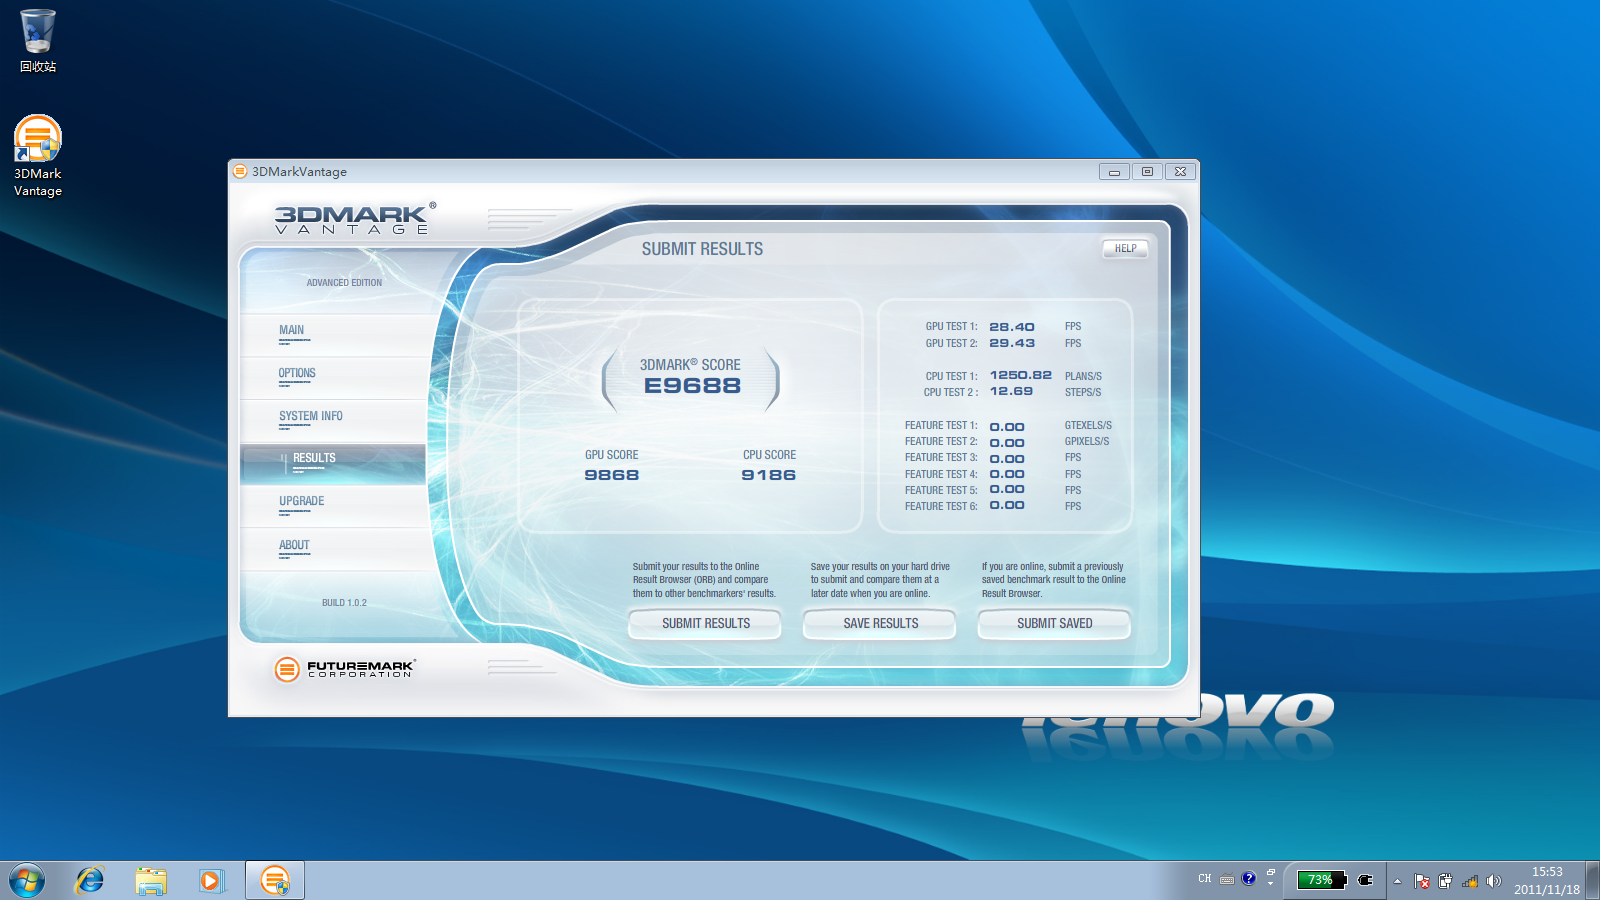Click the ADVANCED EDITION label
Image resolution: width=1600 pixels, height=900 pixels.
point(344,283)
